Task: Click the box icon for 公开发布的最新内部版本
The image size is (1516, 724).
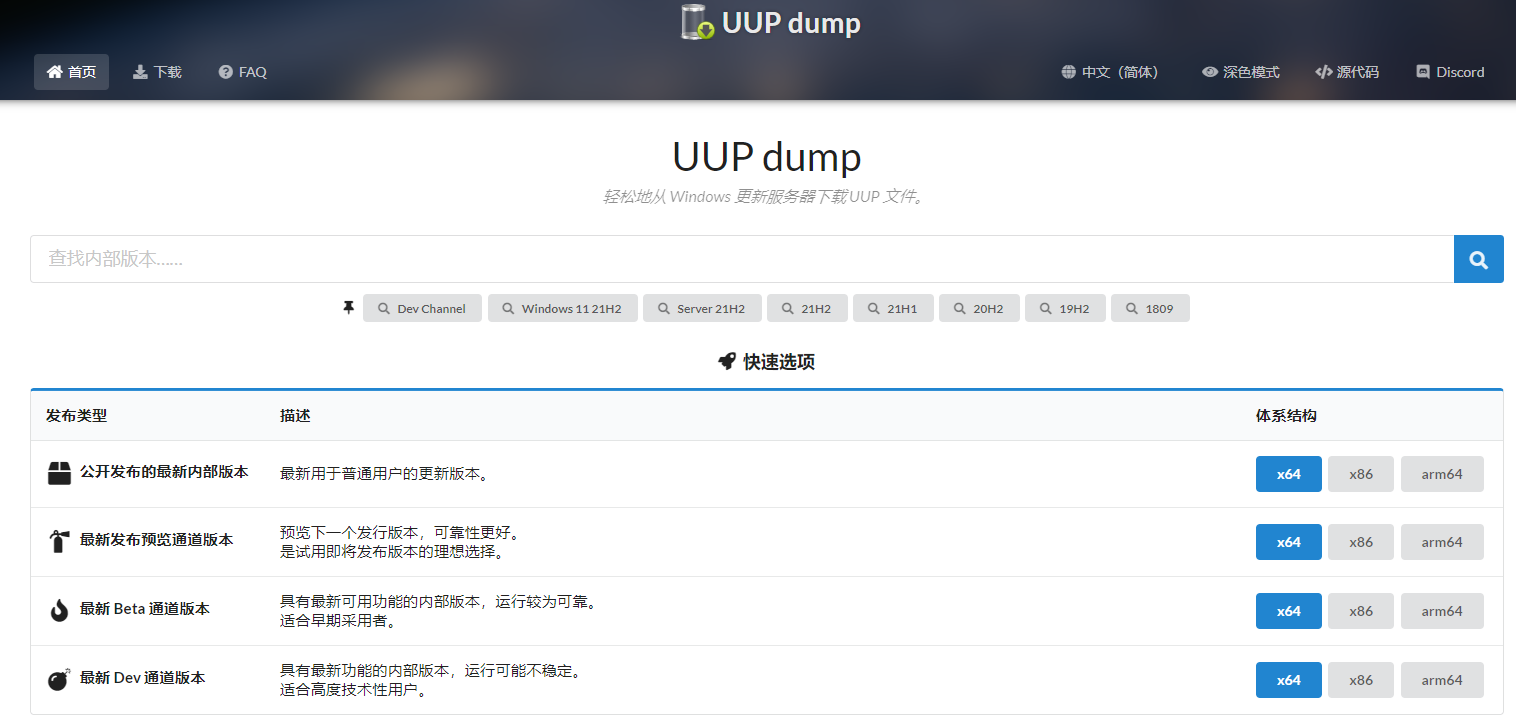Action: click(x=59, y=473)
